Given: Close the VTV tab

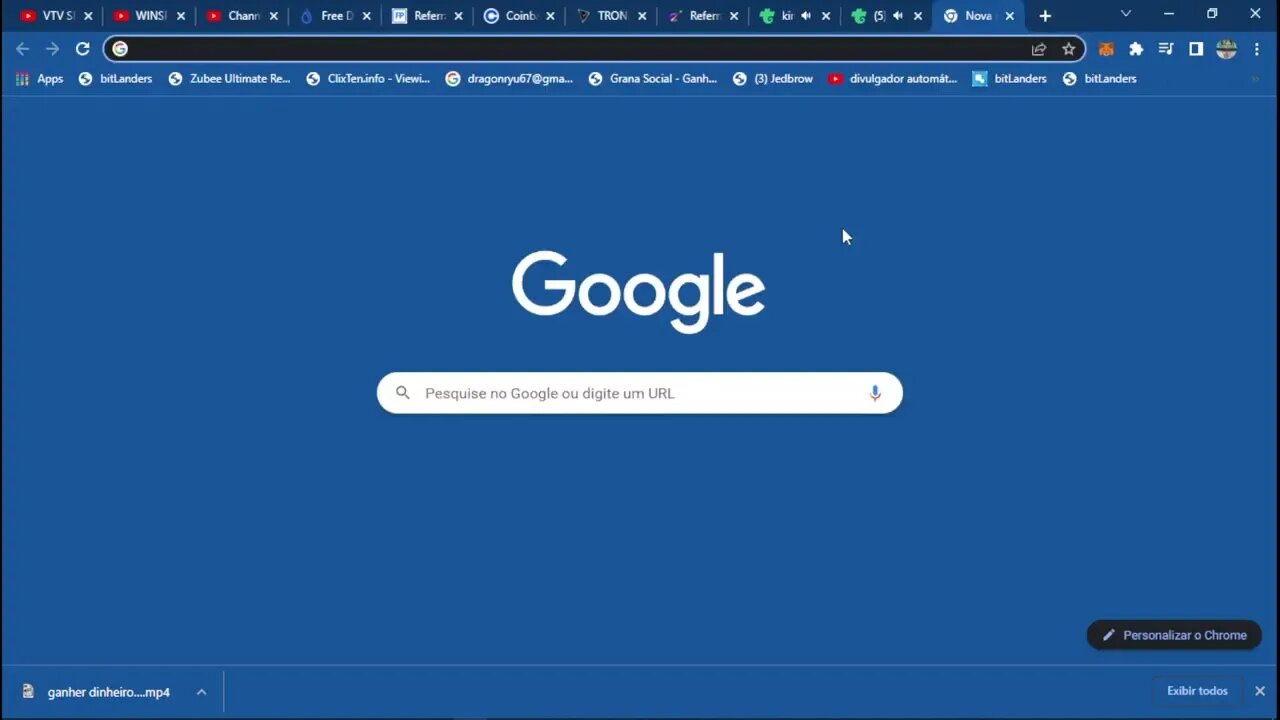Looking at the screenshot, I should click(x=88, y=16).
